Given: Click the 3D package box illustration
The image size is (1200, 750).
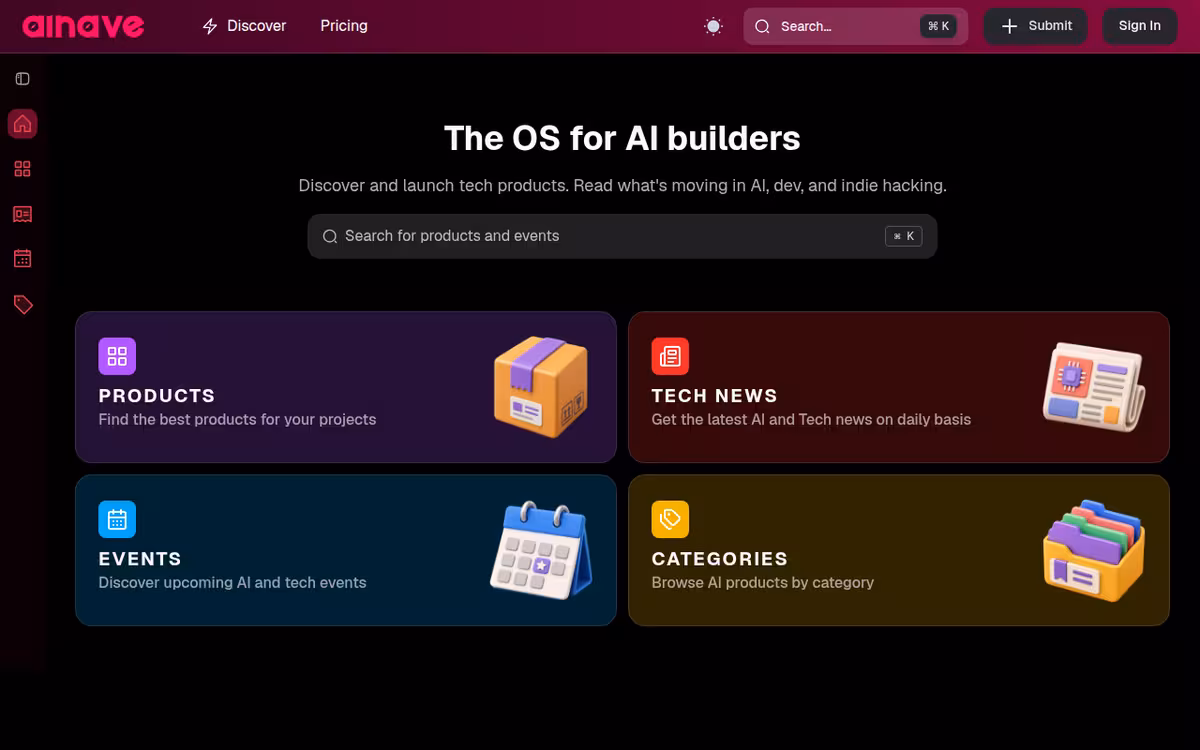Looking at the screenshot, I should (541, 386).
